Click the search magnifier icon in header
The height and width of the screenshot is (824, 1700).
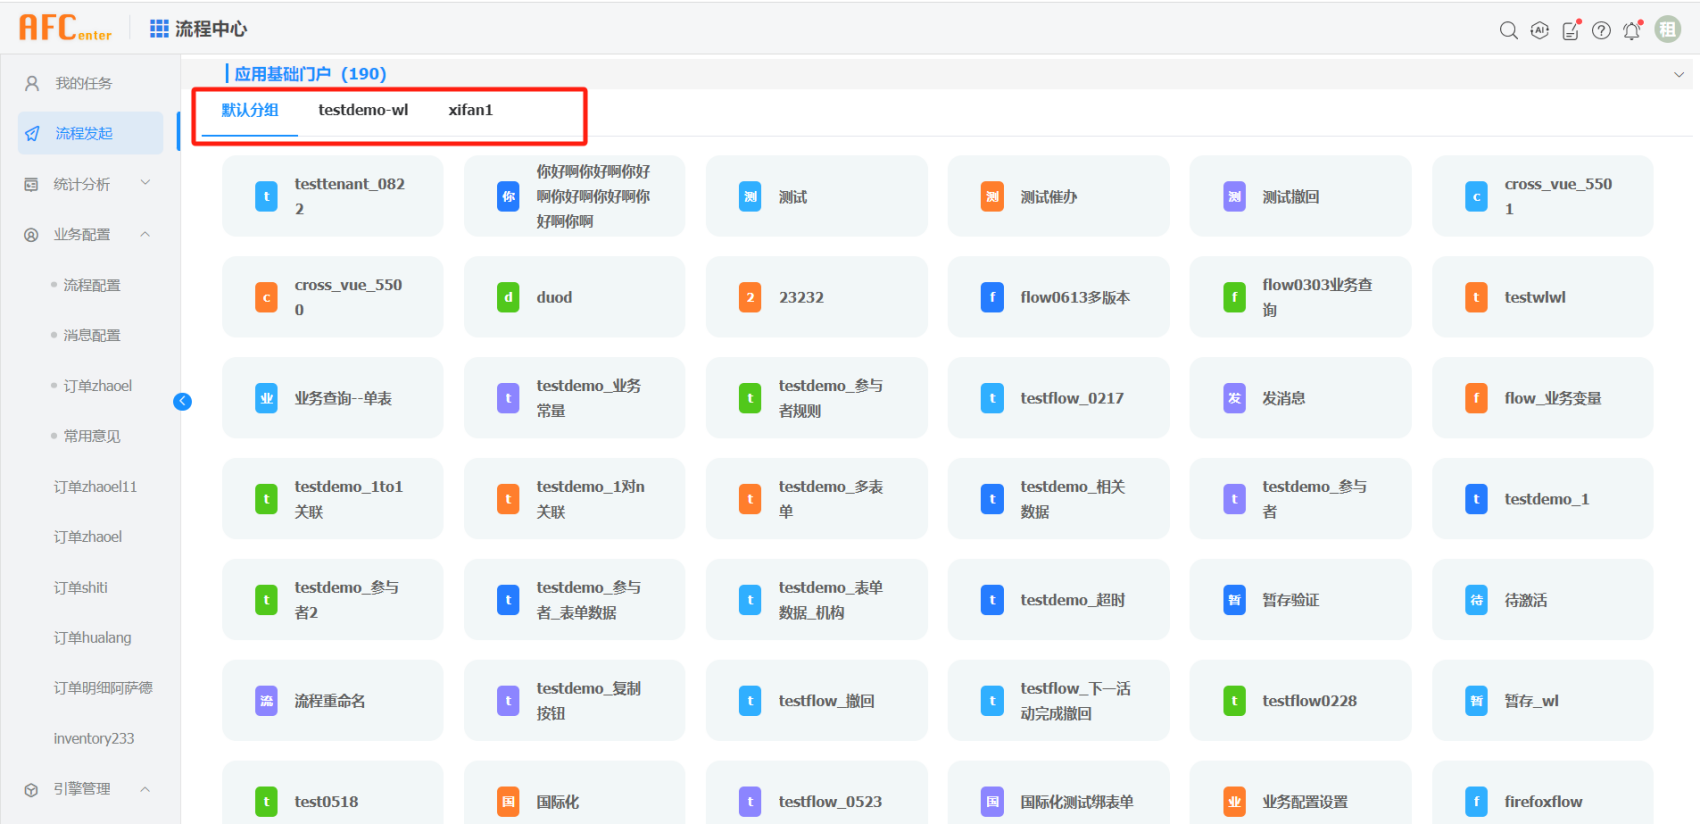(1508, 30)
